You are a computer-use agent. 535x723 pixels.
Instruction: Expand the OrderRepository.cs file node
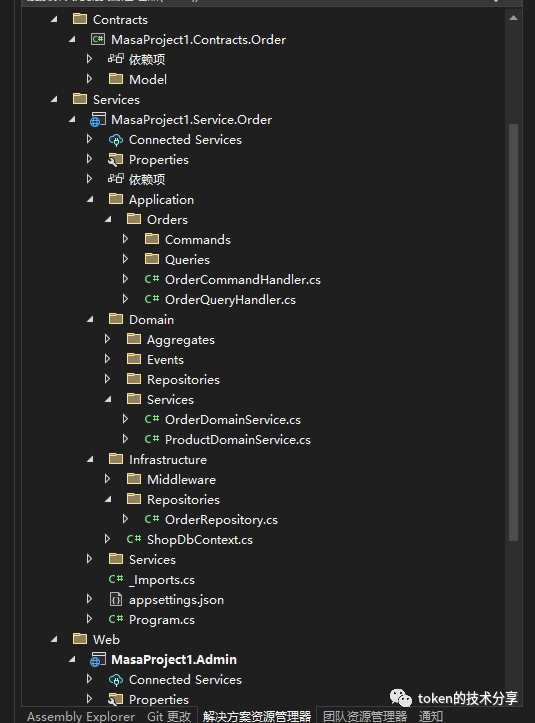(x=125, y=519)
